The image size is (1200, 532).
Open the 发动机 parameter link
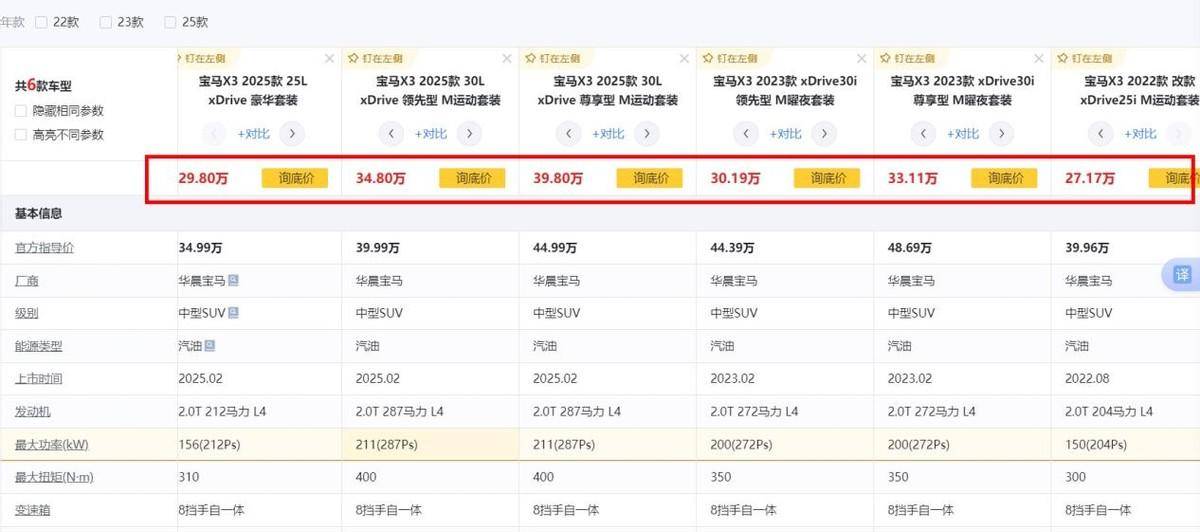(x=32, y=411)
